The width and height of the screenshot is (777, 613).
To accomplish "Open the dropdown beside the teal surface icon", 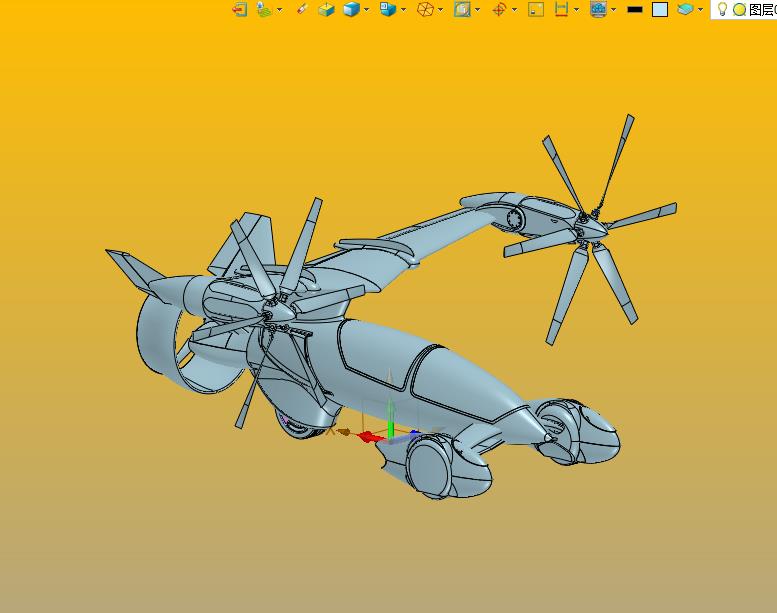I will pyautogui.click(x=700, y=10).
